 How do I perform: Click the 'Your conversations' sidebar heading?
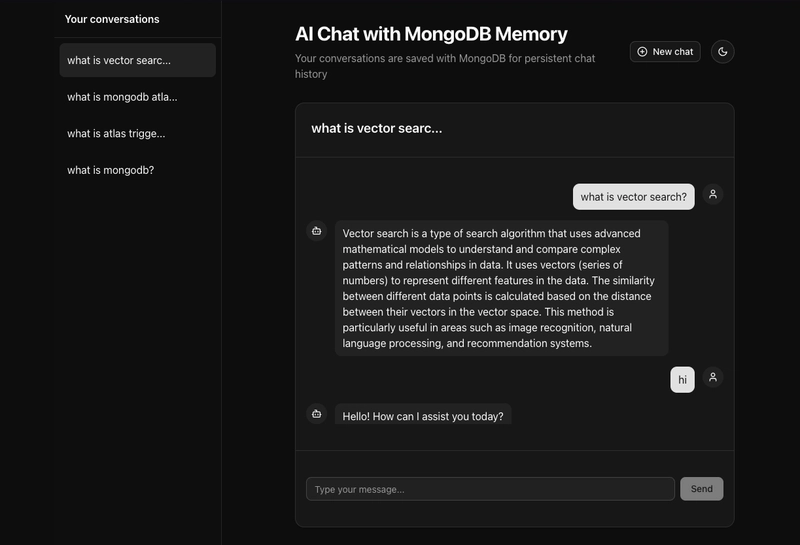click(x=112, y=19)
